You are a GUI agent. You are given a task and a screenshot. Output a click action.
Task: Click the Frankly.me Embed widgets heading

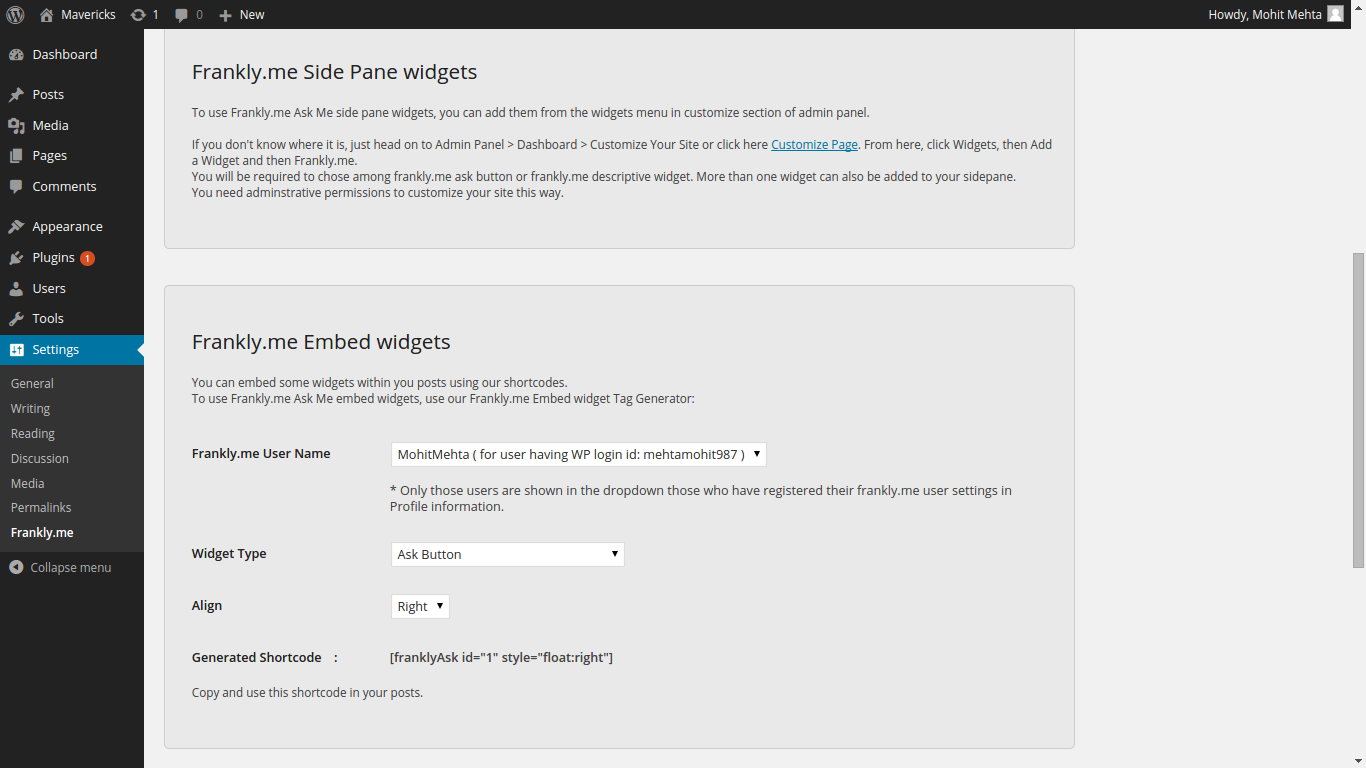(321, 342)
